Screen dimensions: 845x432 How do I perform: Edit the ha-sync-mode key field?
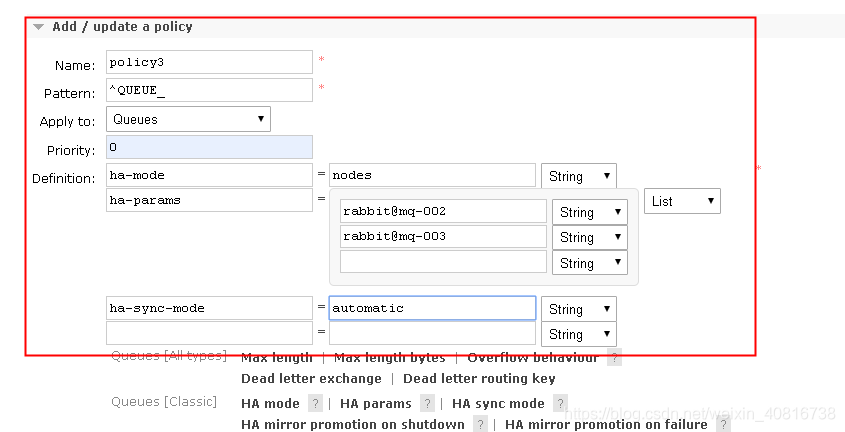coord(209,308)
